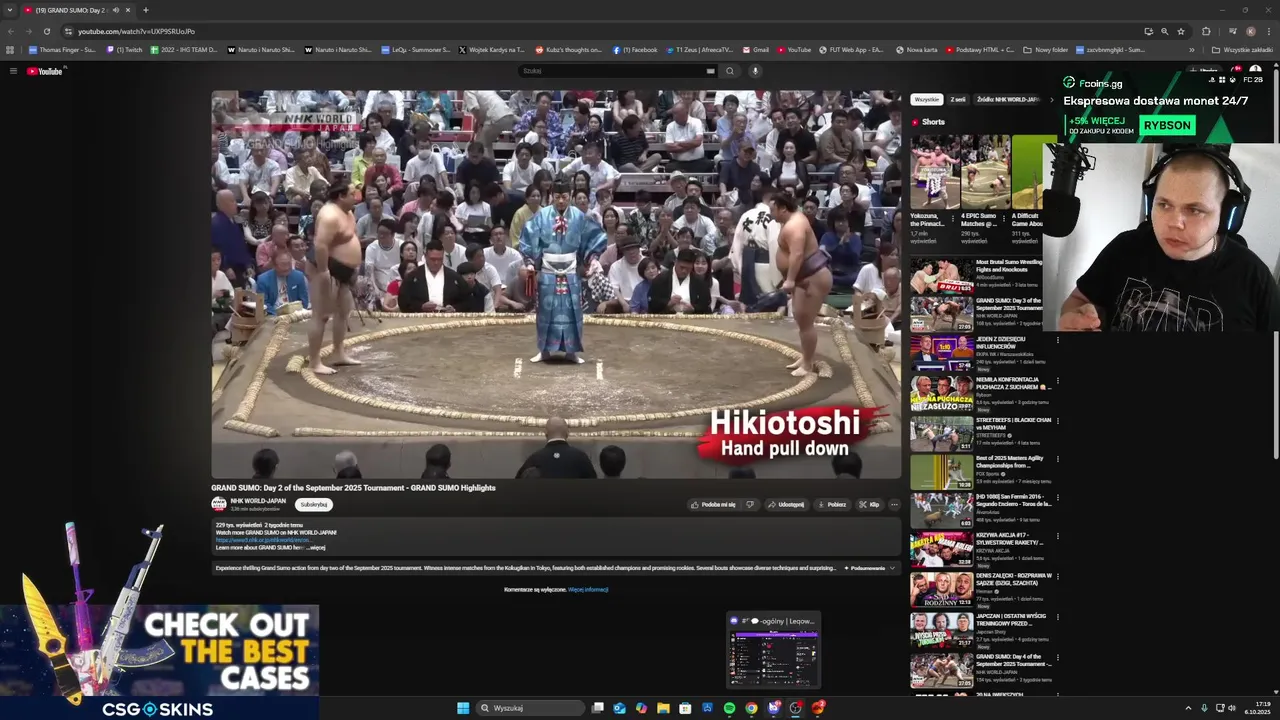Open File Explorer from the taskbar
This screenshot has width=1280, height=720.
point(663,708)
